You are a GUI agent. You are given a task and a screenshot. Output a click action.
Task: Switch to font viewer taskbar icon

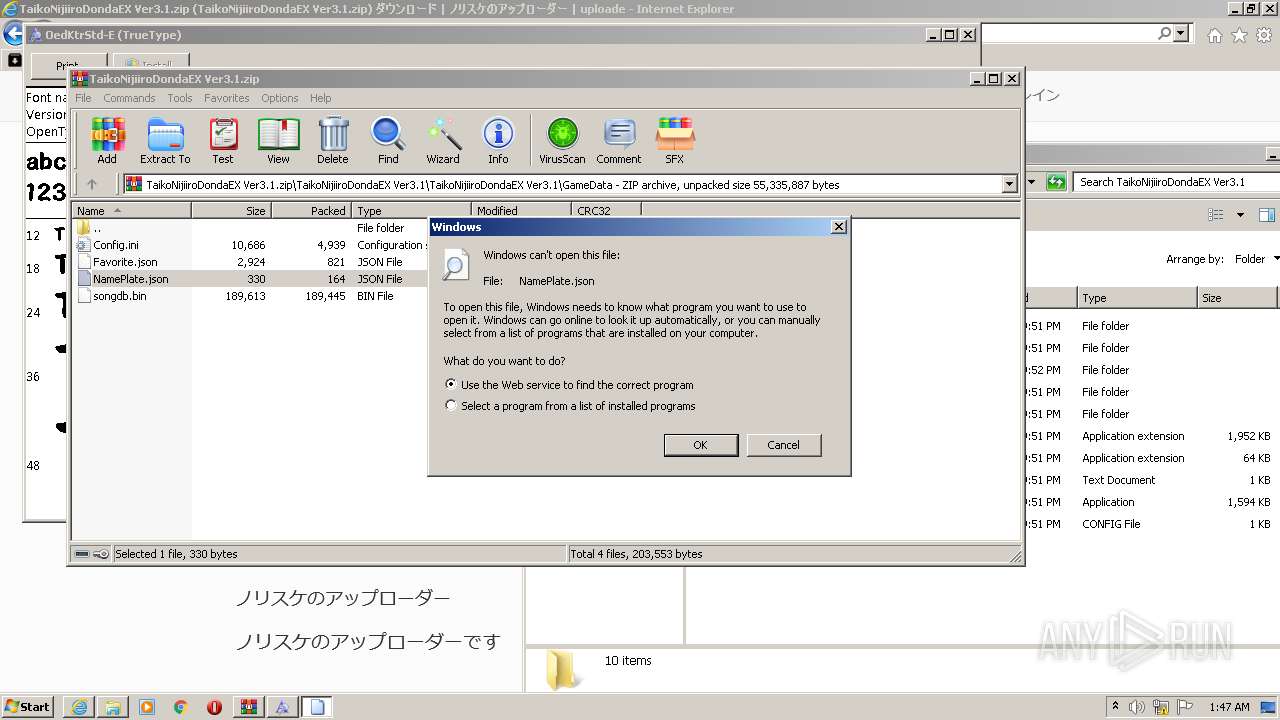click(x=283, y=707)
